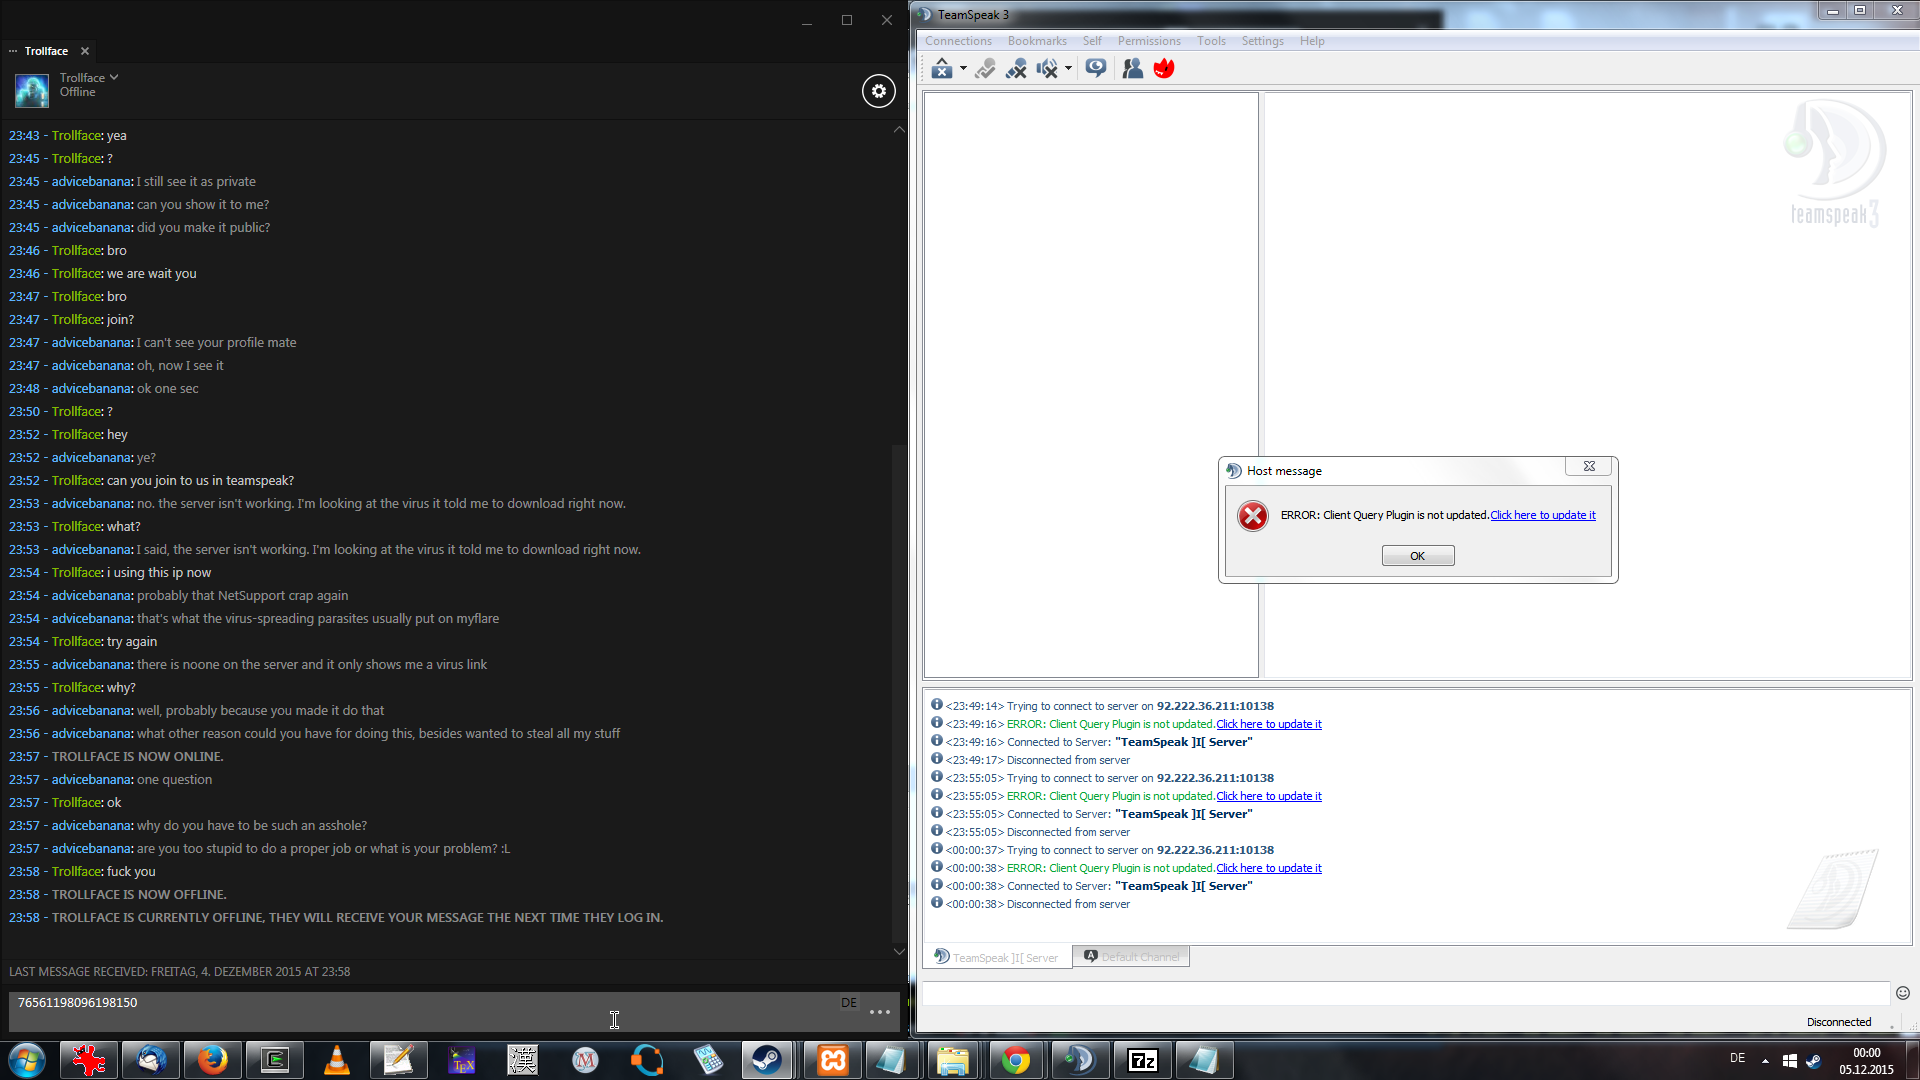The width and height of the screenshot is (1920, 1080).
Task: Switch to the Default Channel chat tab
Action: pyautogui.click(x=1131, y=957)
